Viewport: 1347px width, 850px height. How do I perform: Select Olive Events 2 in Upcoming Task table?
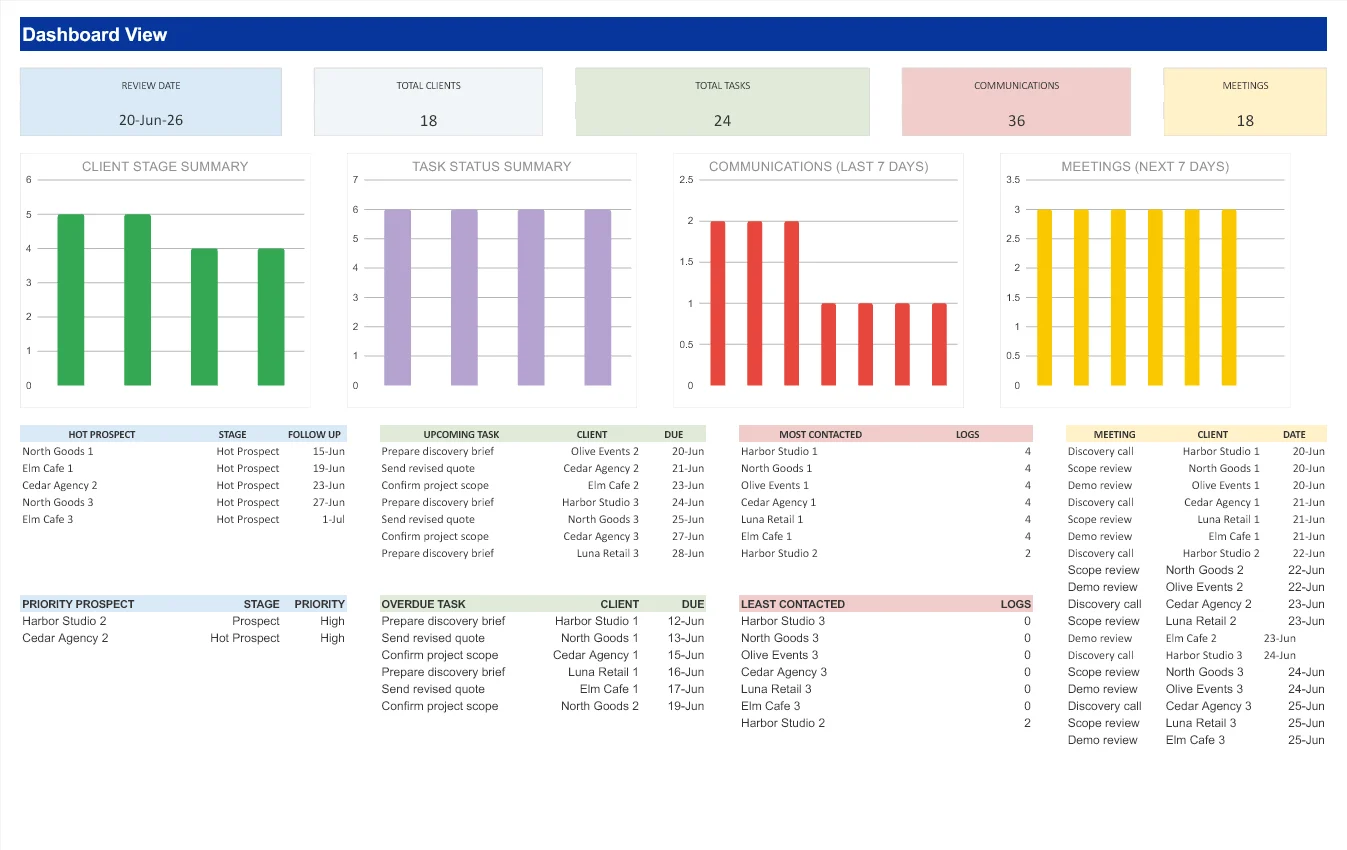click(x=605, y=452)
